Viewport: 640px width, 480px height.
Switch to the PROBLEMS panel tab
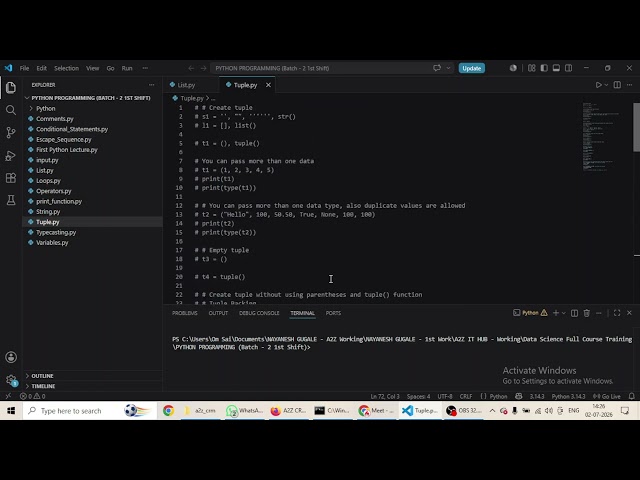pyautogui.click(x=184, y=313)
